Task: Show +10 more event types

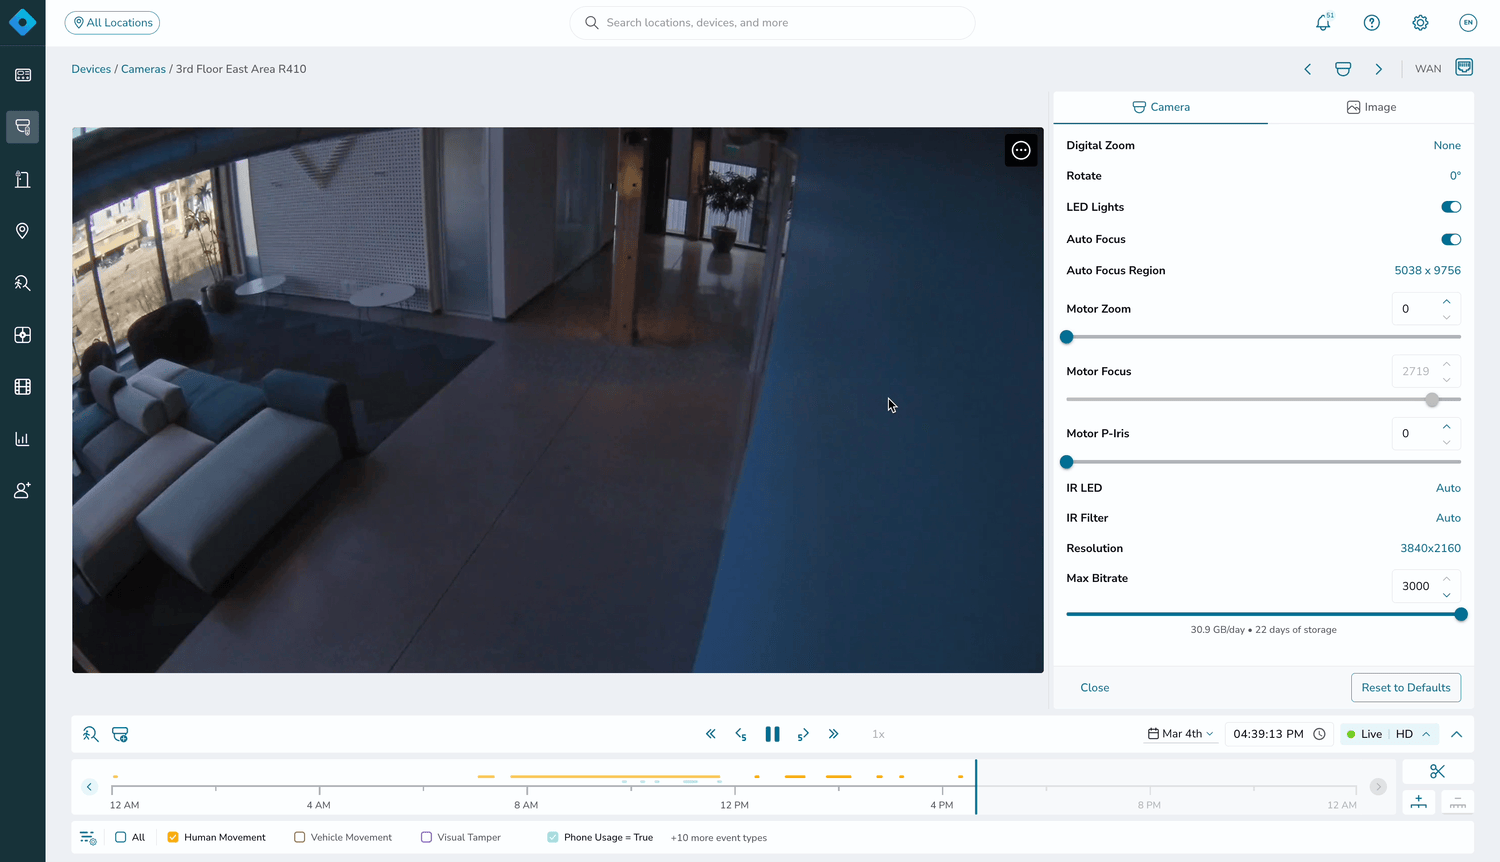Action: click(719, 838)
